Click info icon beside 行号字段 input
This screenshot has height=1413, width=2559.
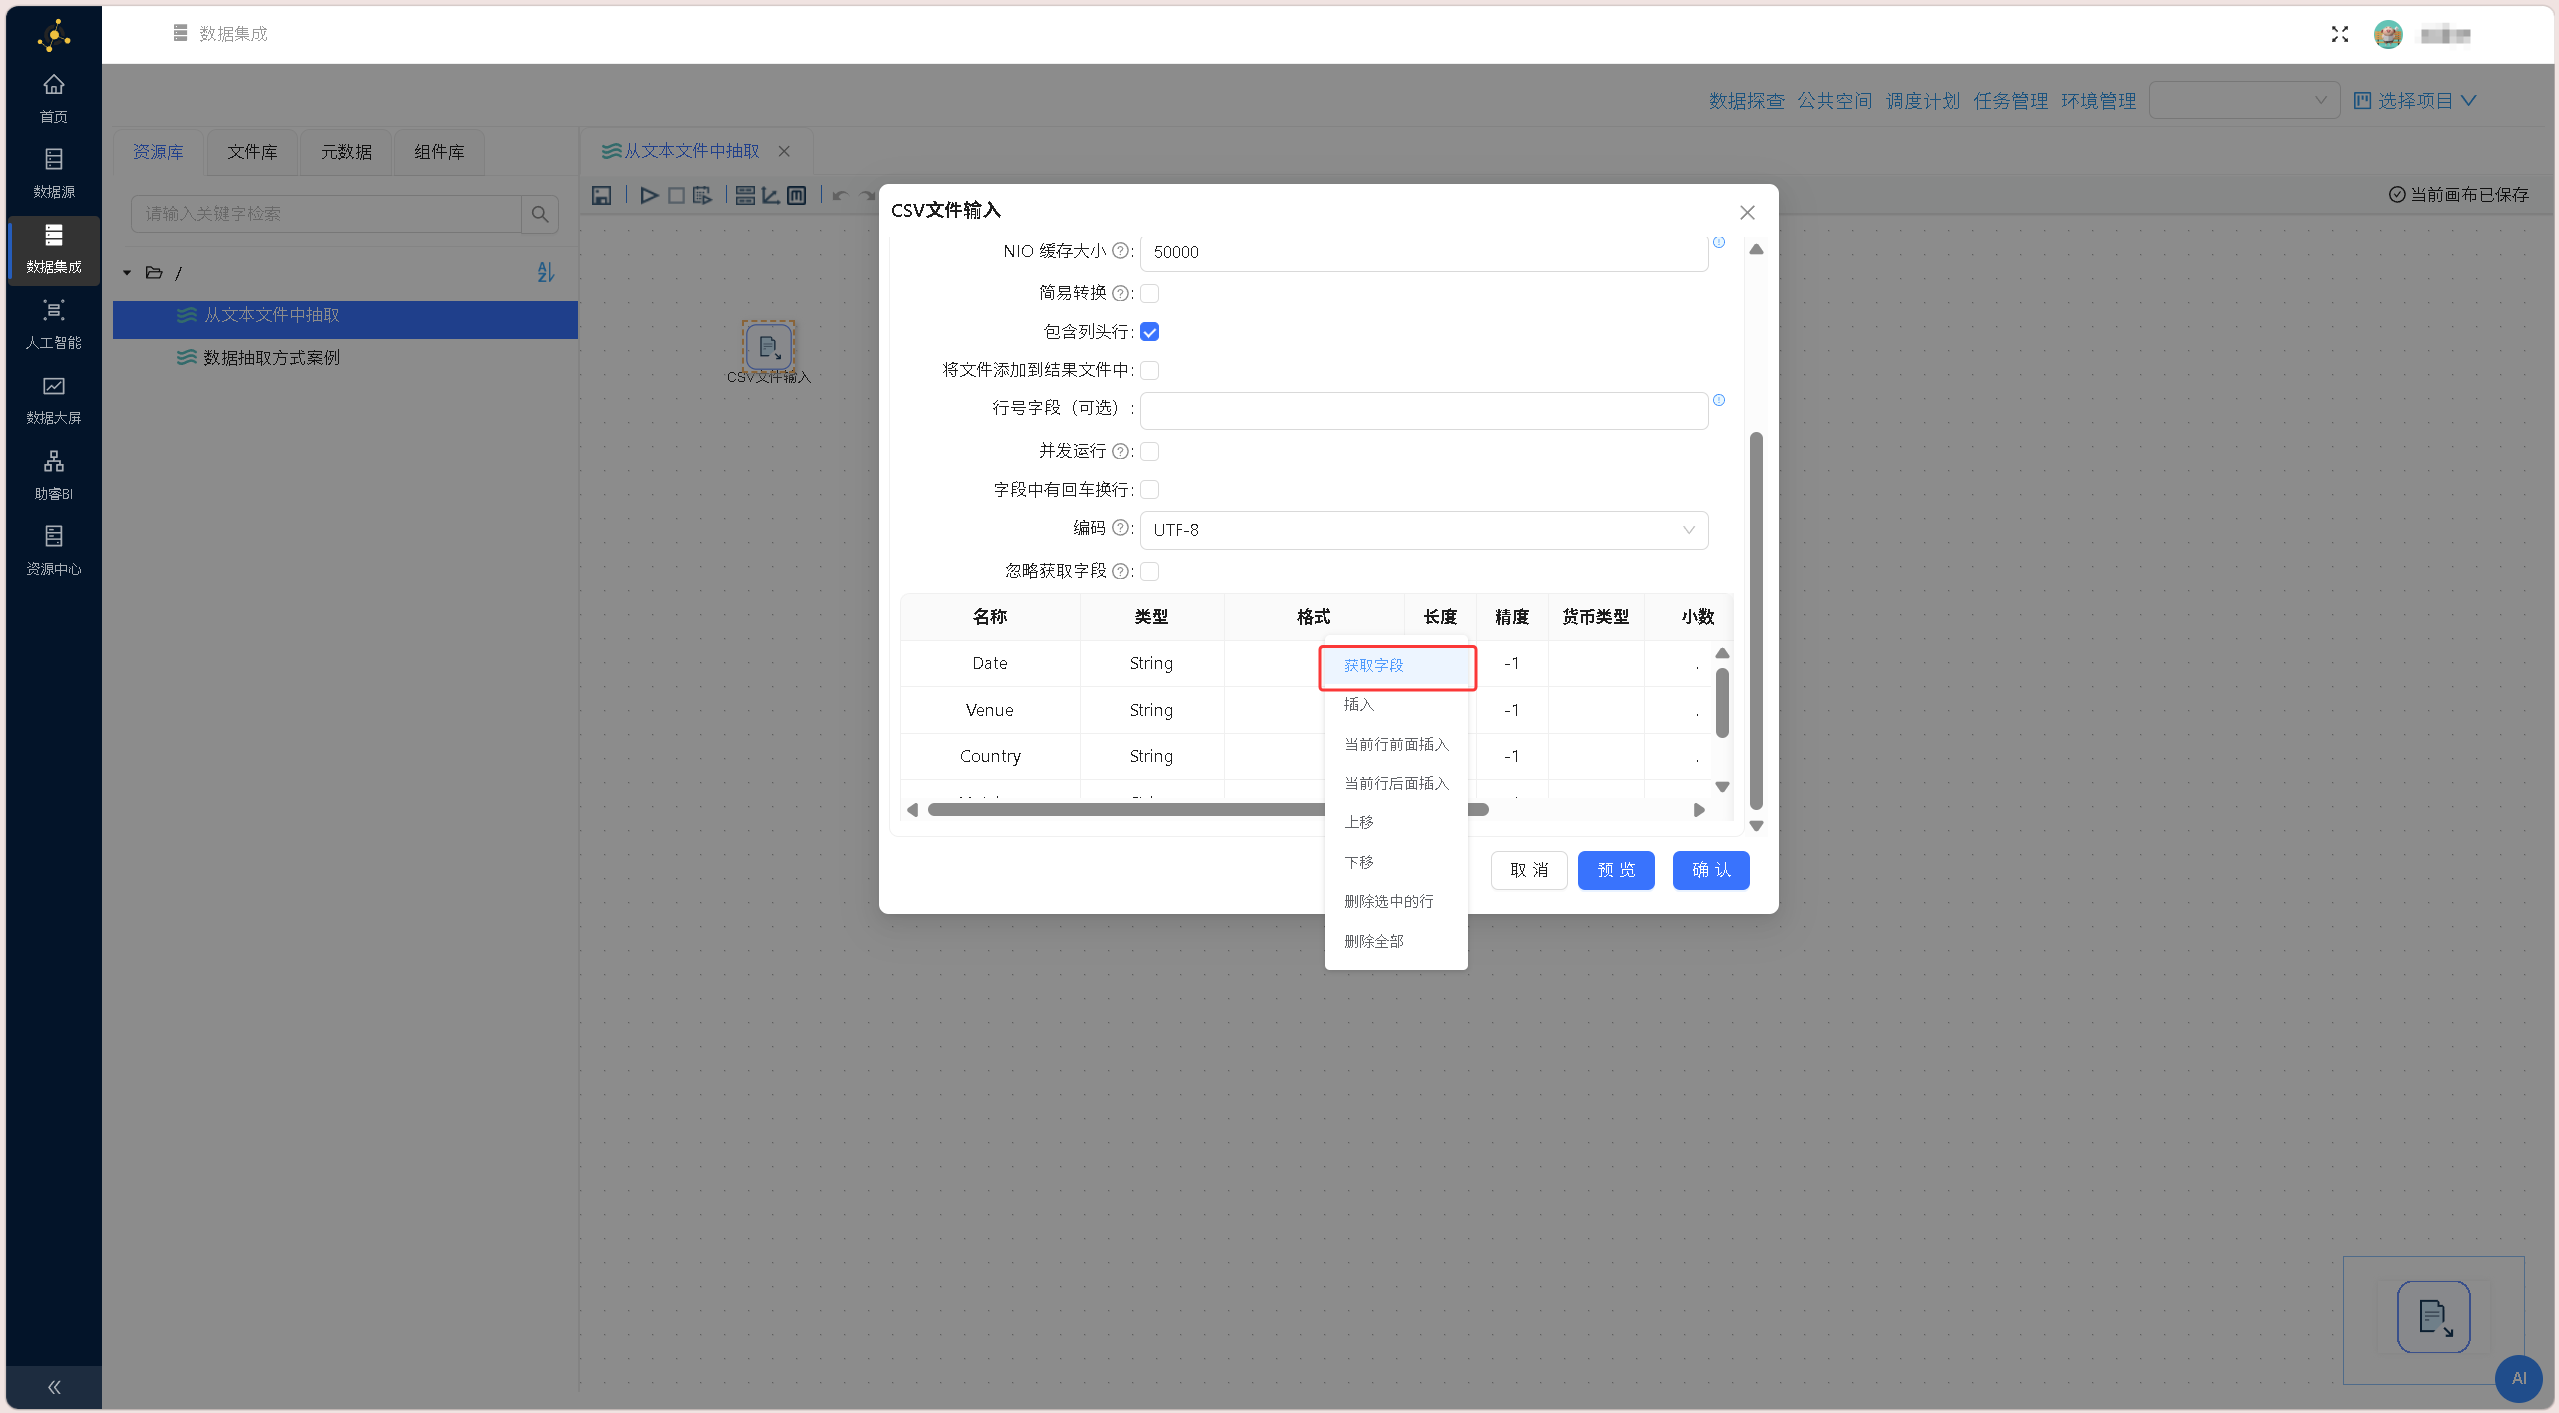[1719, 400]
